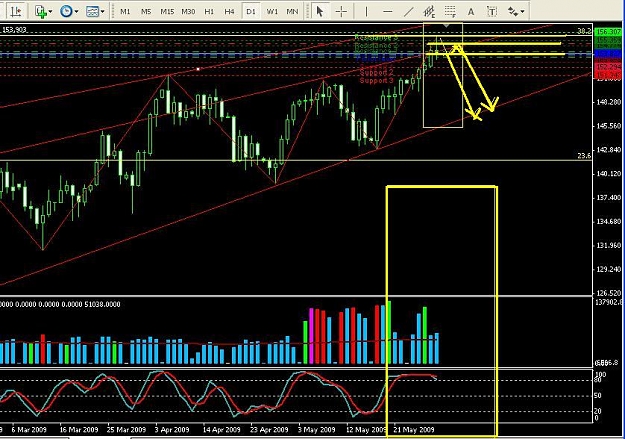Switch chart to W1 weekly timeframe

(272, 12)
